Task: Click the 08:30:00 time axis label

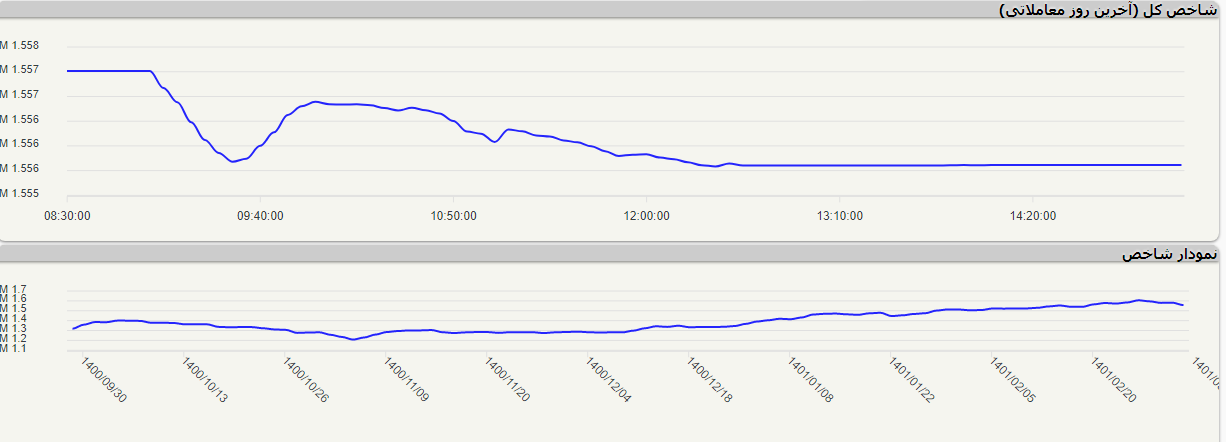Action: [x=67, y=215]
